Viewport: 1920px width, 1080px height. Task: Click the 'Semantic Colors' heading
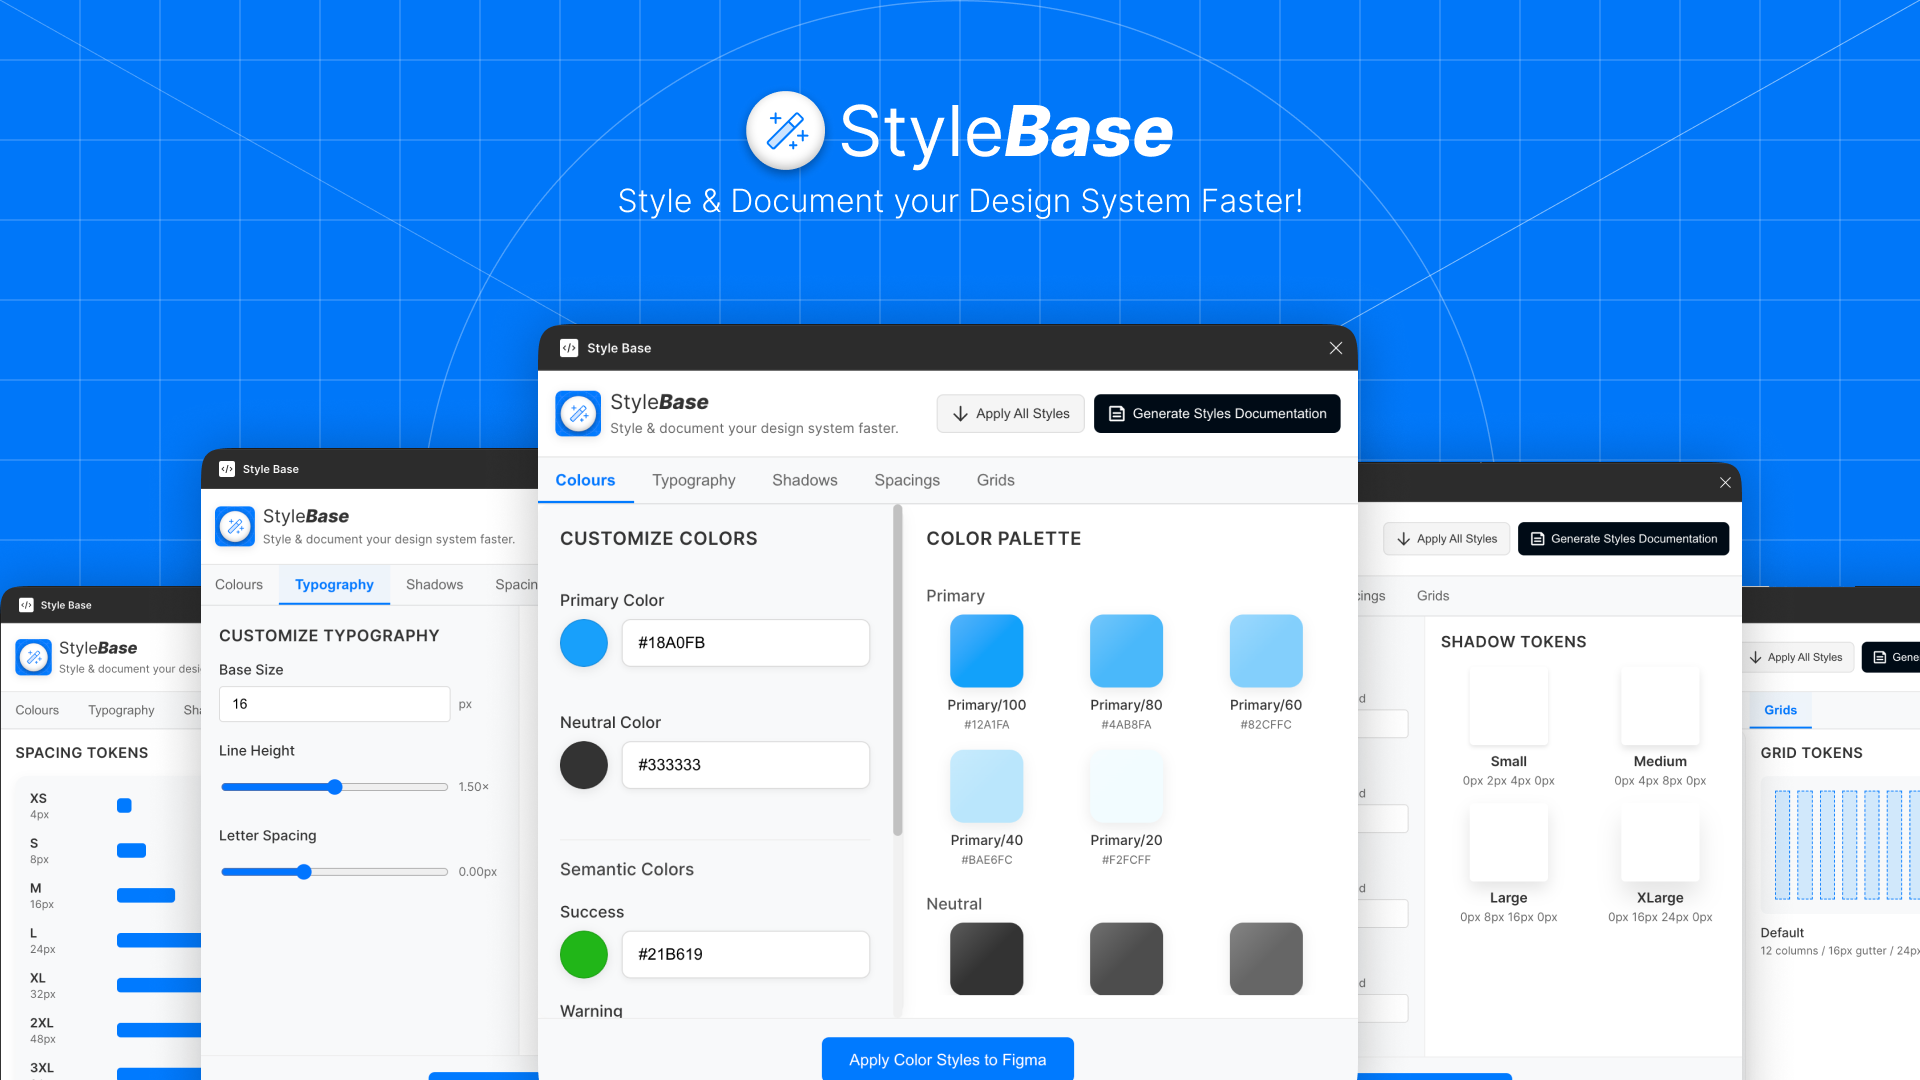tap(627, 869)
